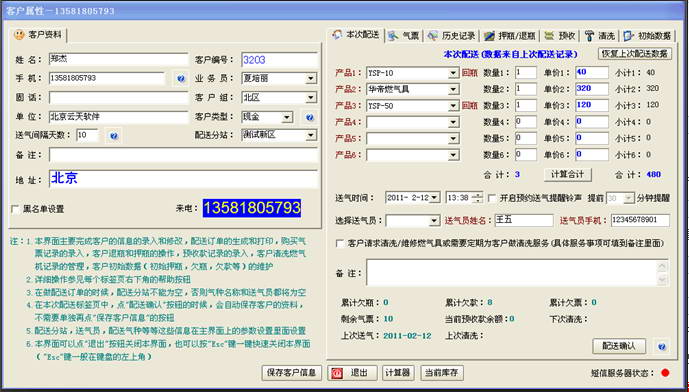Click the 单价2 field showing 320

591,89
